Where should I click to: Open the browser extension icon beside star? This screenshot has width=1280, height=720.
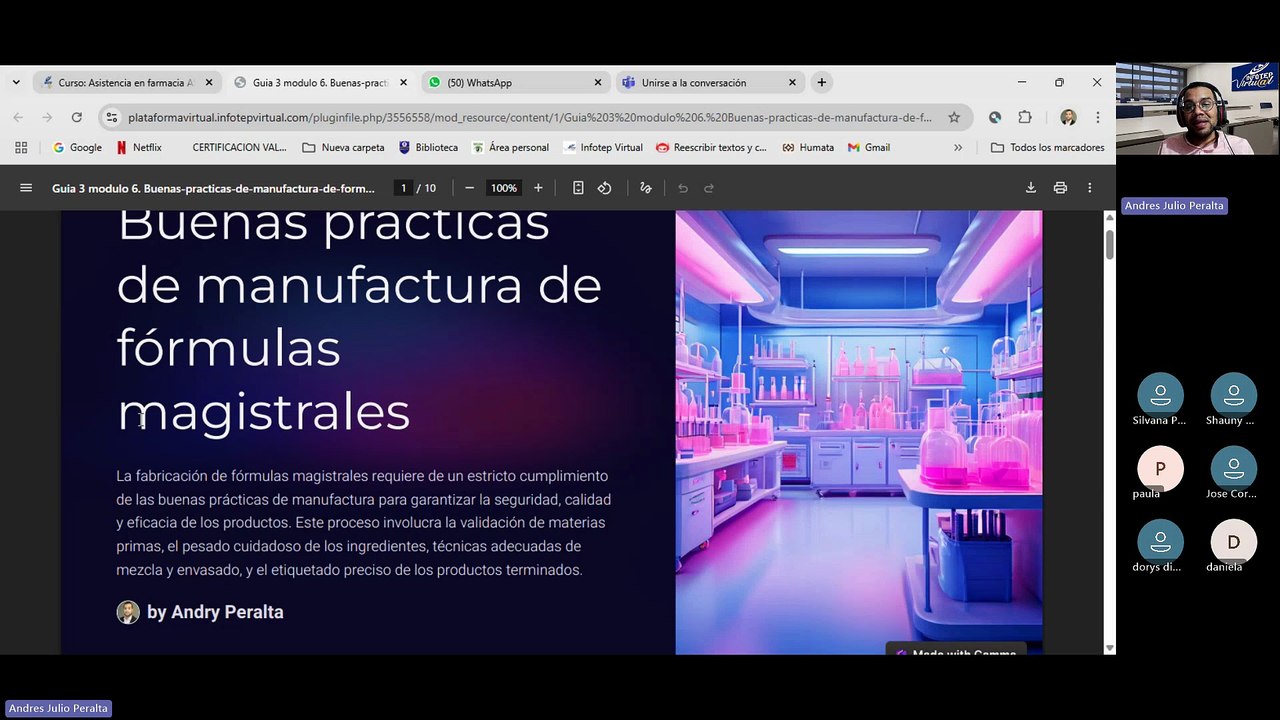point(995,117)
